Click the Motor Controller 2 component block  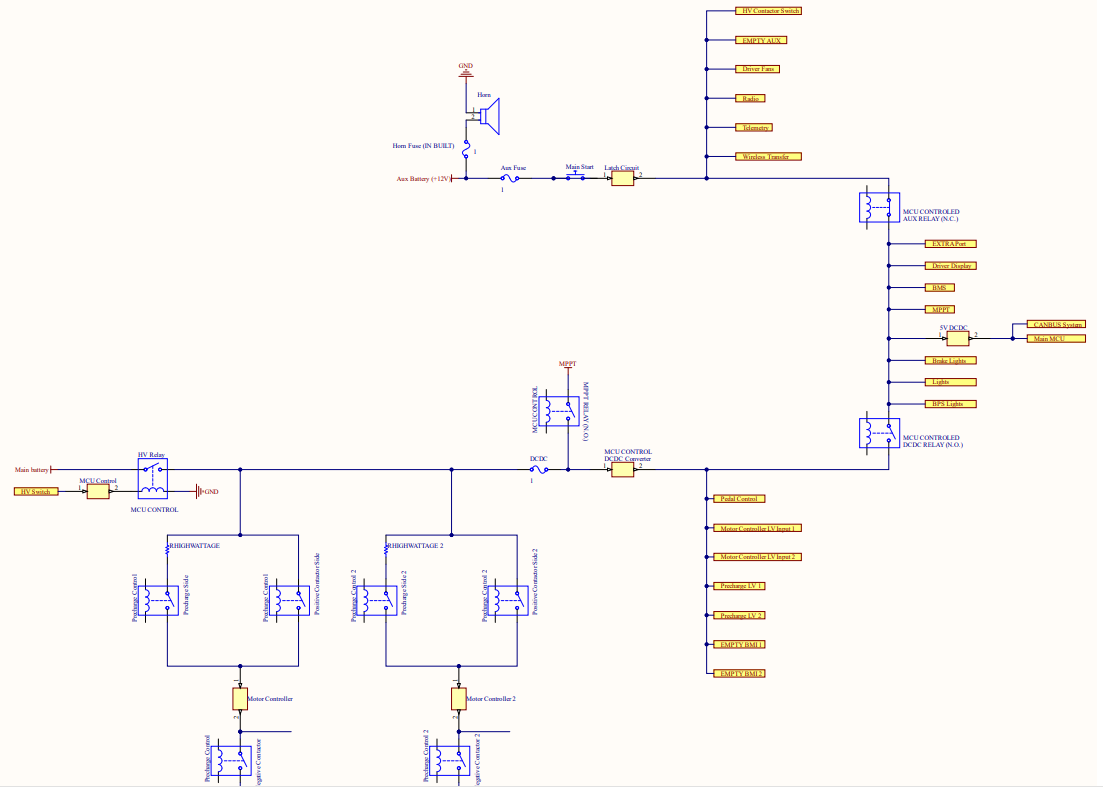[459, 699]
